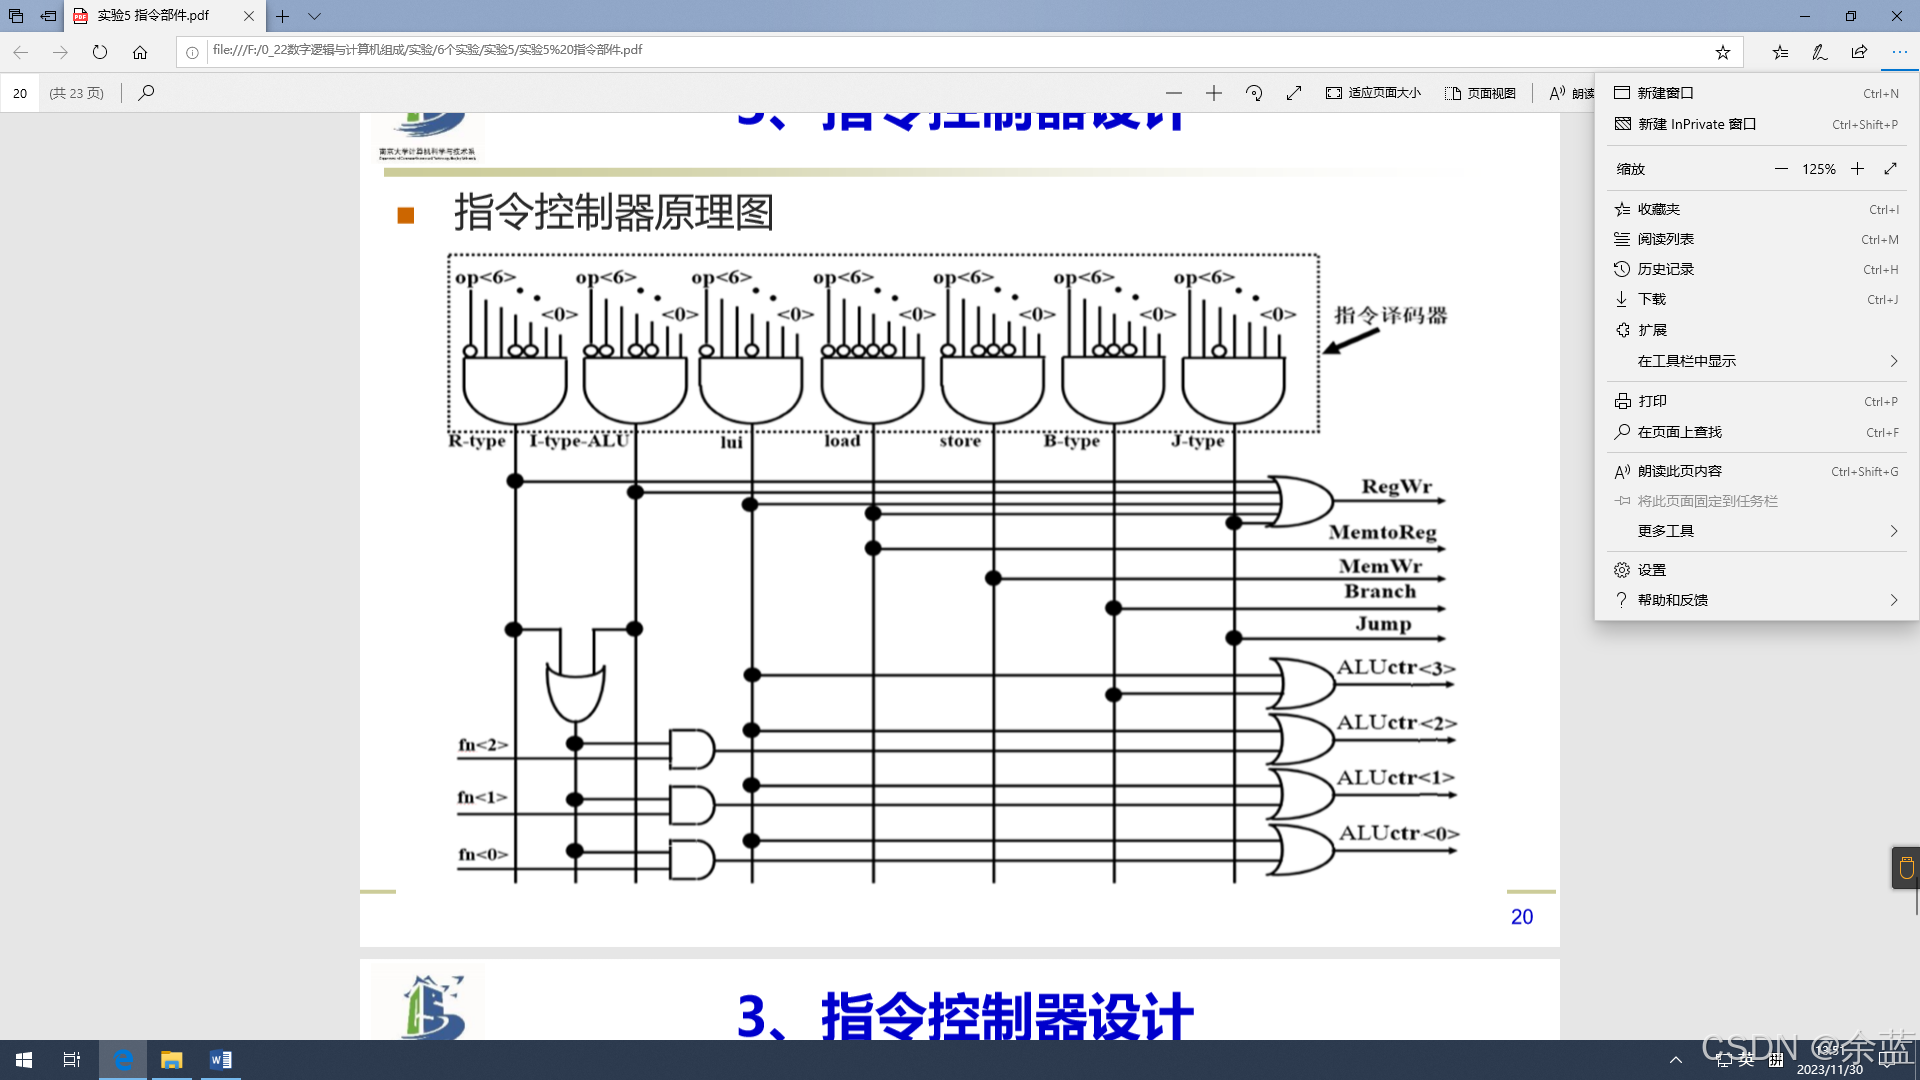Toggle full screen in 缩放 menu row
This screenshot has width=1920, height=1080.
pyautogui.click(x=1890, y=169)
